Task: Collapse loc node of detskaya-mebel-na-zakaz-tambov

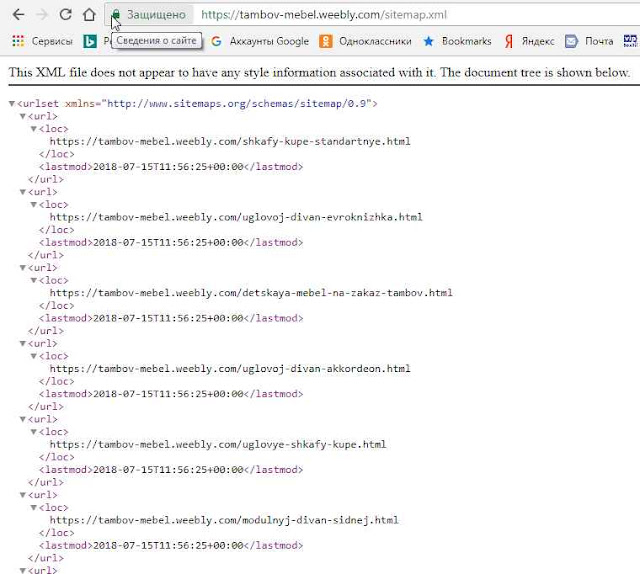Action: point(34,280)
